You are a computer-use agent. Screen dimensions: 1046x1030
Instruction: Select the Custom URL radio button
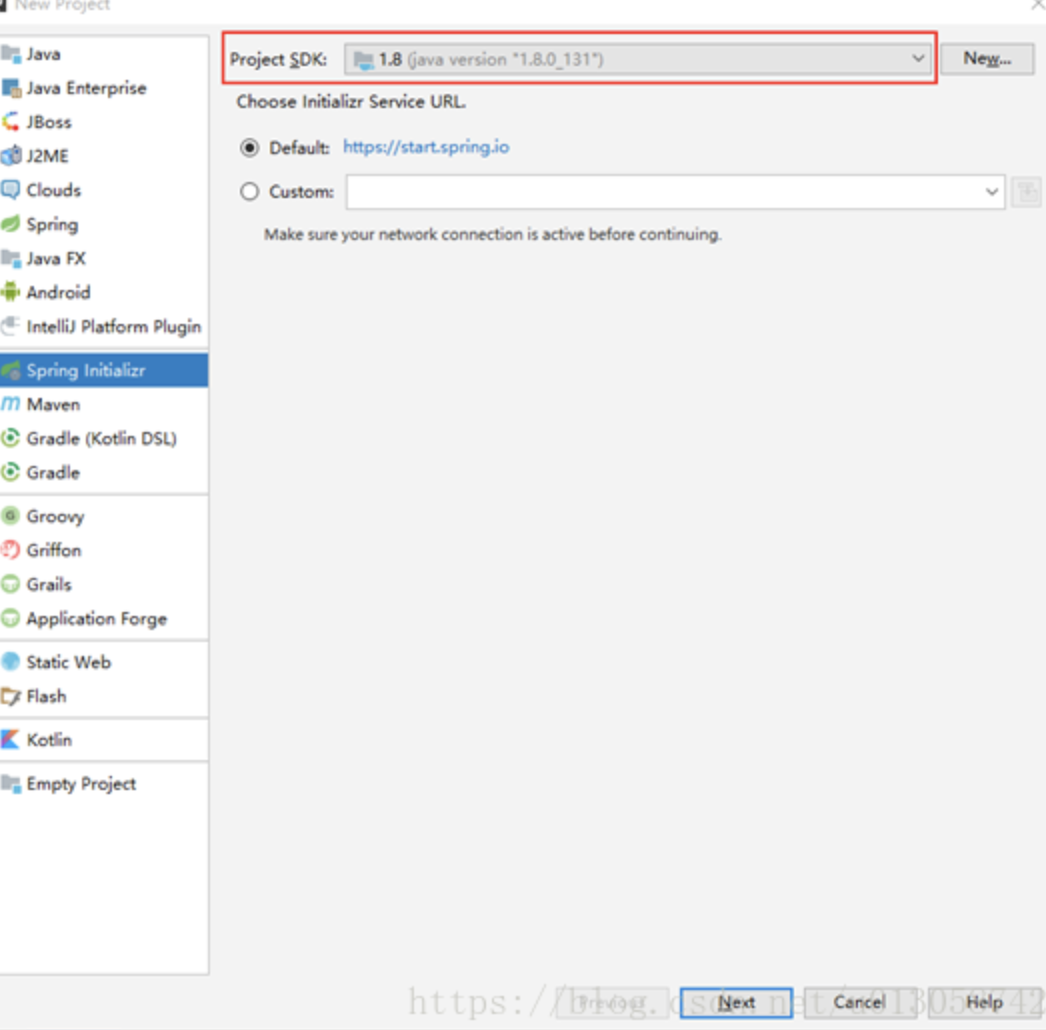point(249,192)
